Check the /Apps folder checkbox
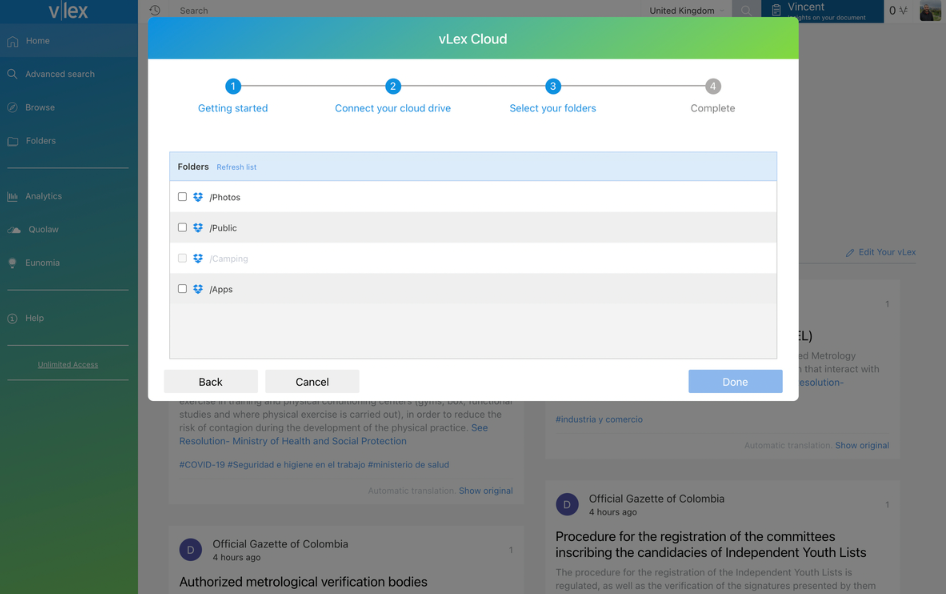This screenshot has width=946, height=594. pyautogui.click(x=182, y=289)
